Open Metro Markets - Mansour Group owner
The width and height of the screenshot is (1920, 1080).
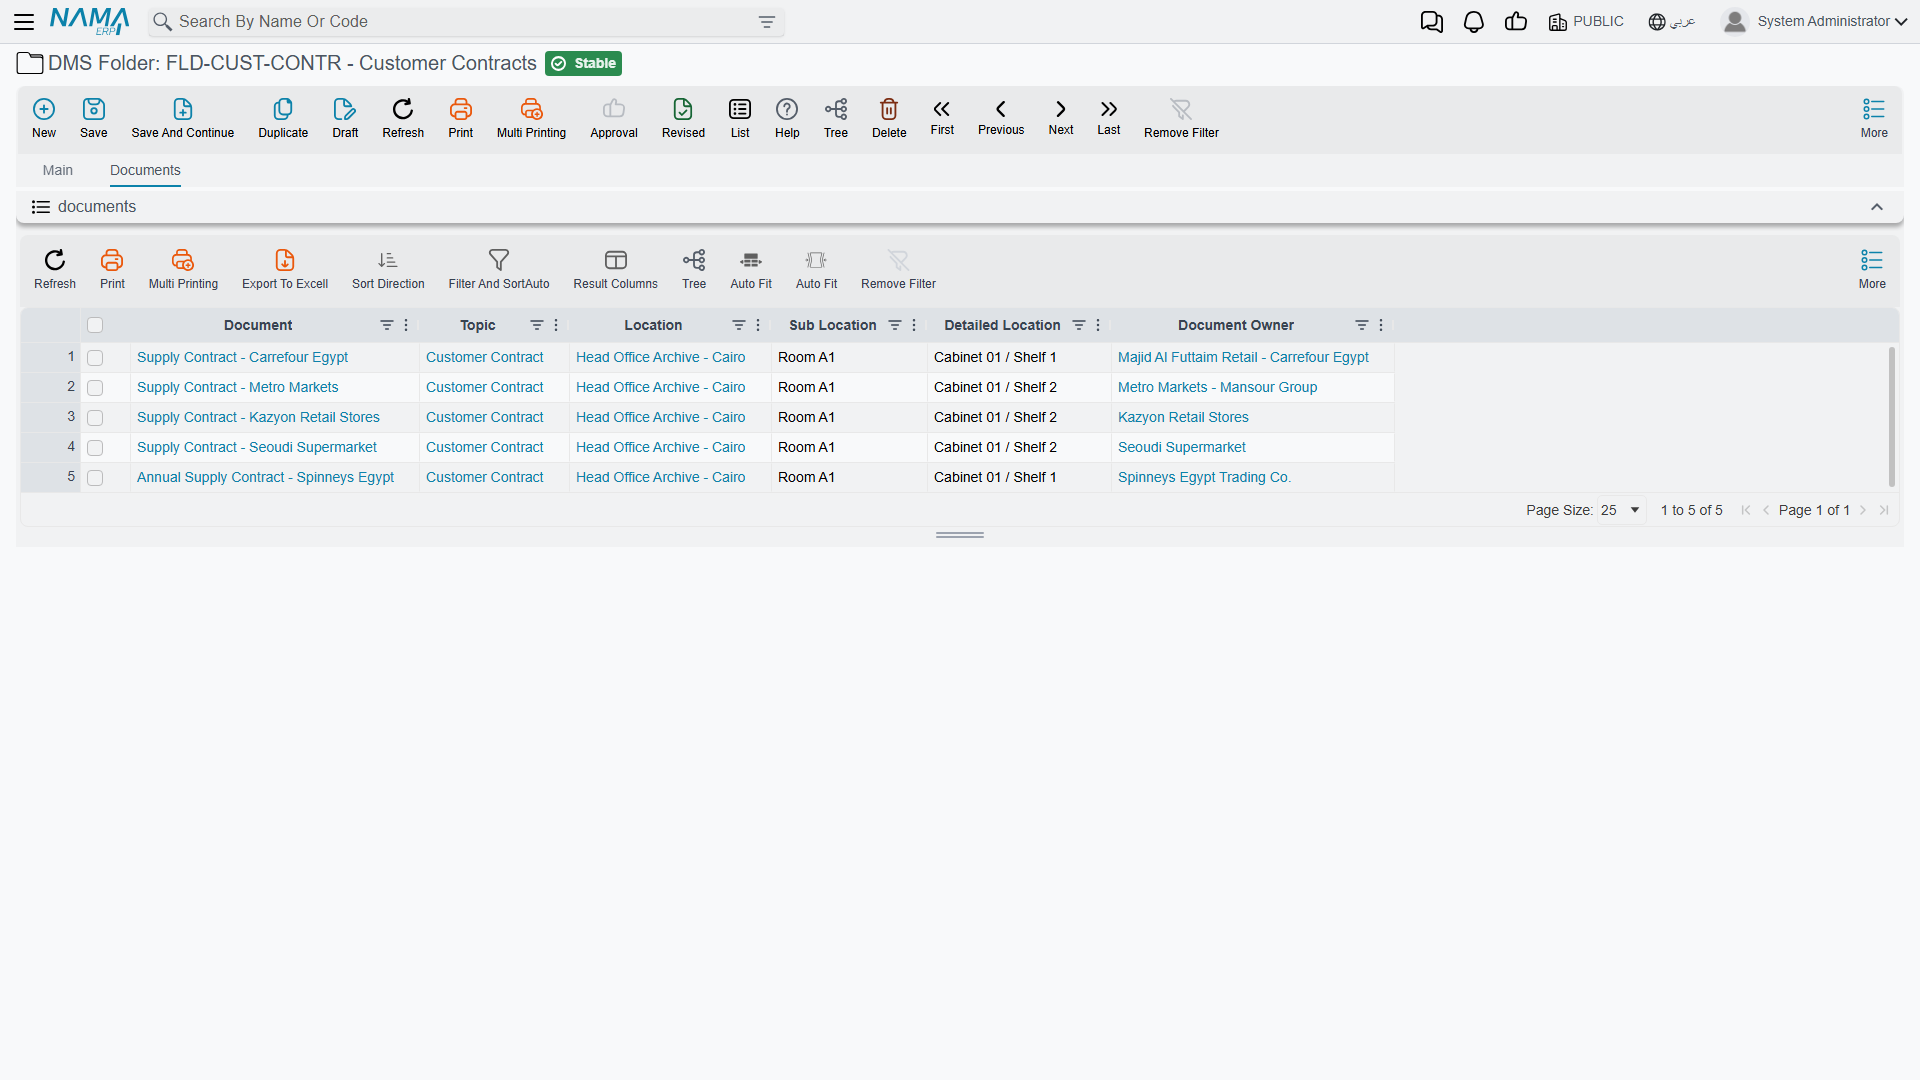click(x=1217, y=387)
